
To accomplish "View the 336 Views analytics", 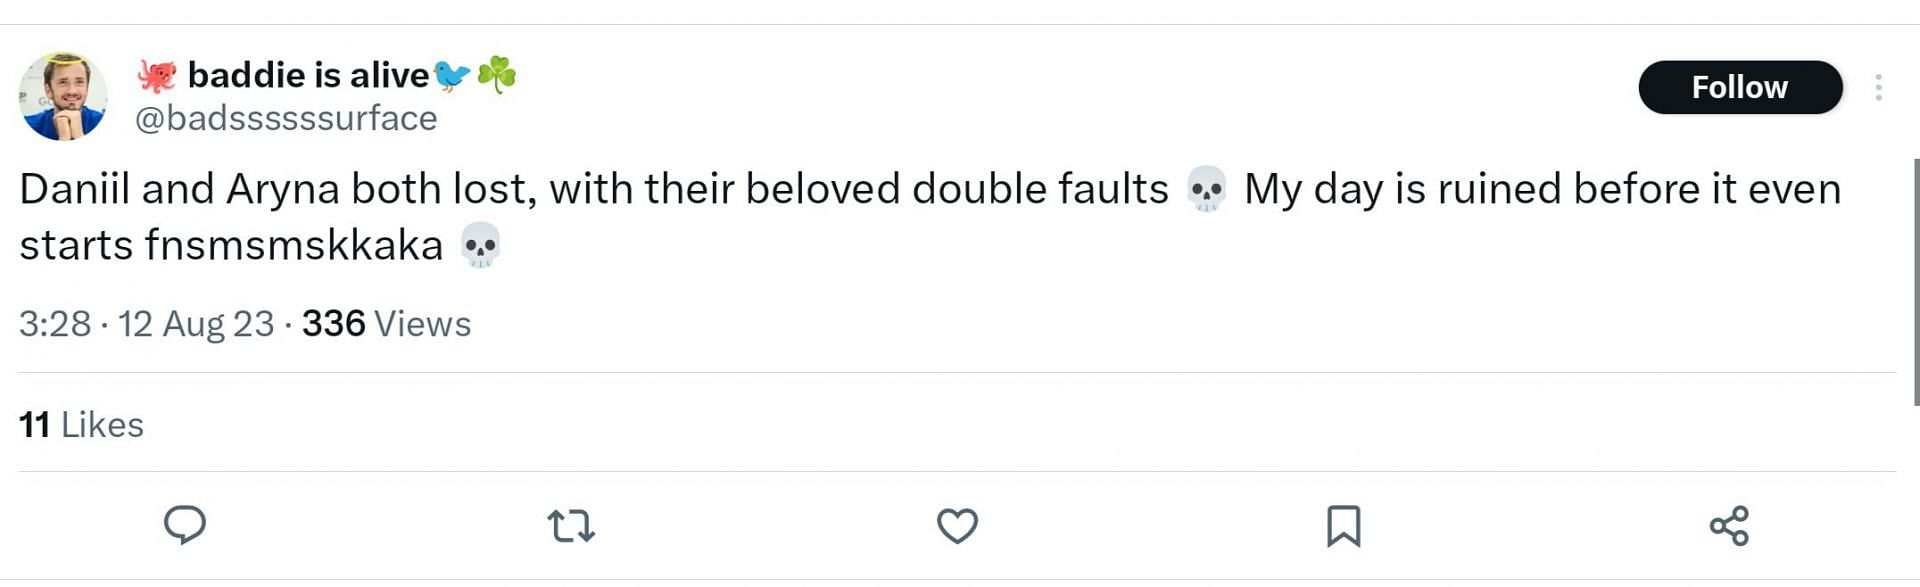I will click(x=386, y=324).
